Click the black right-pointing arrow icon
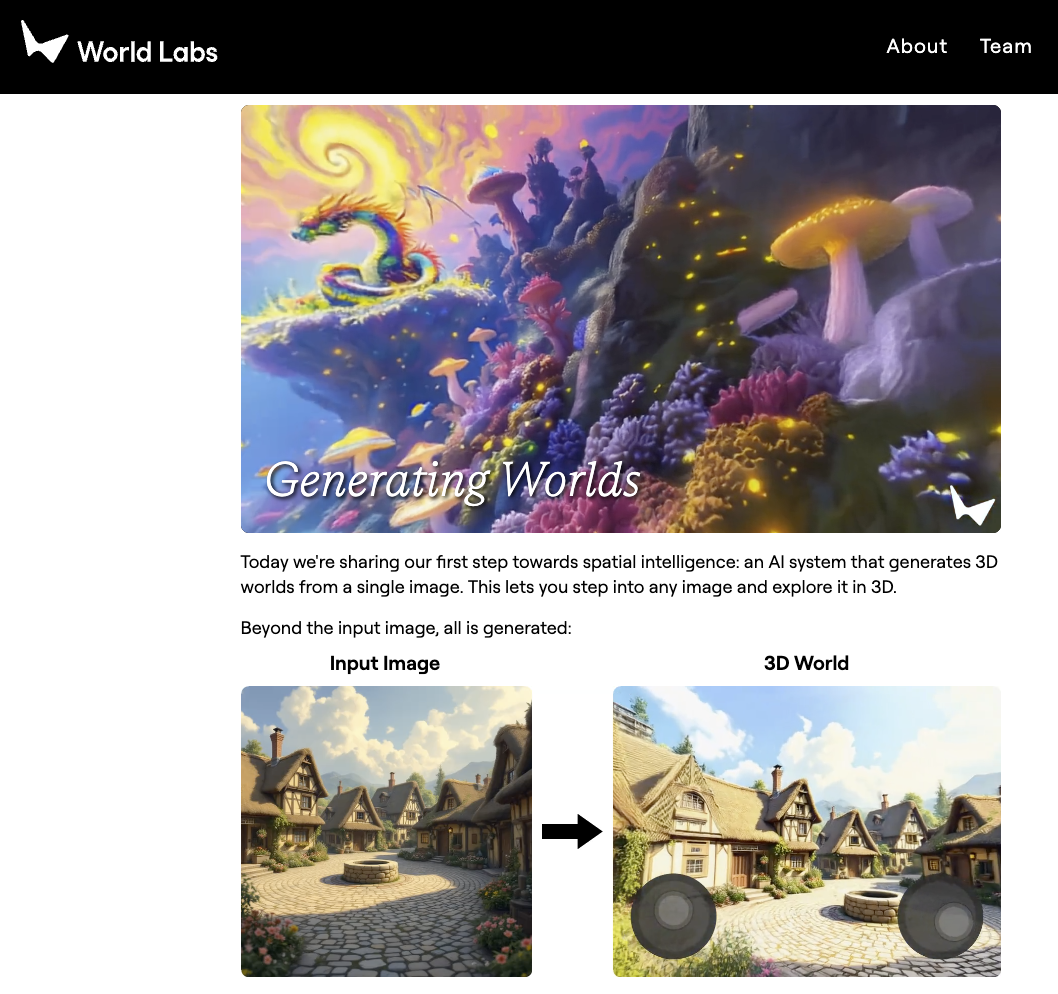 point(572,831)
